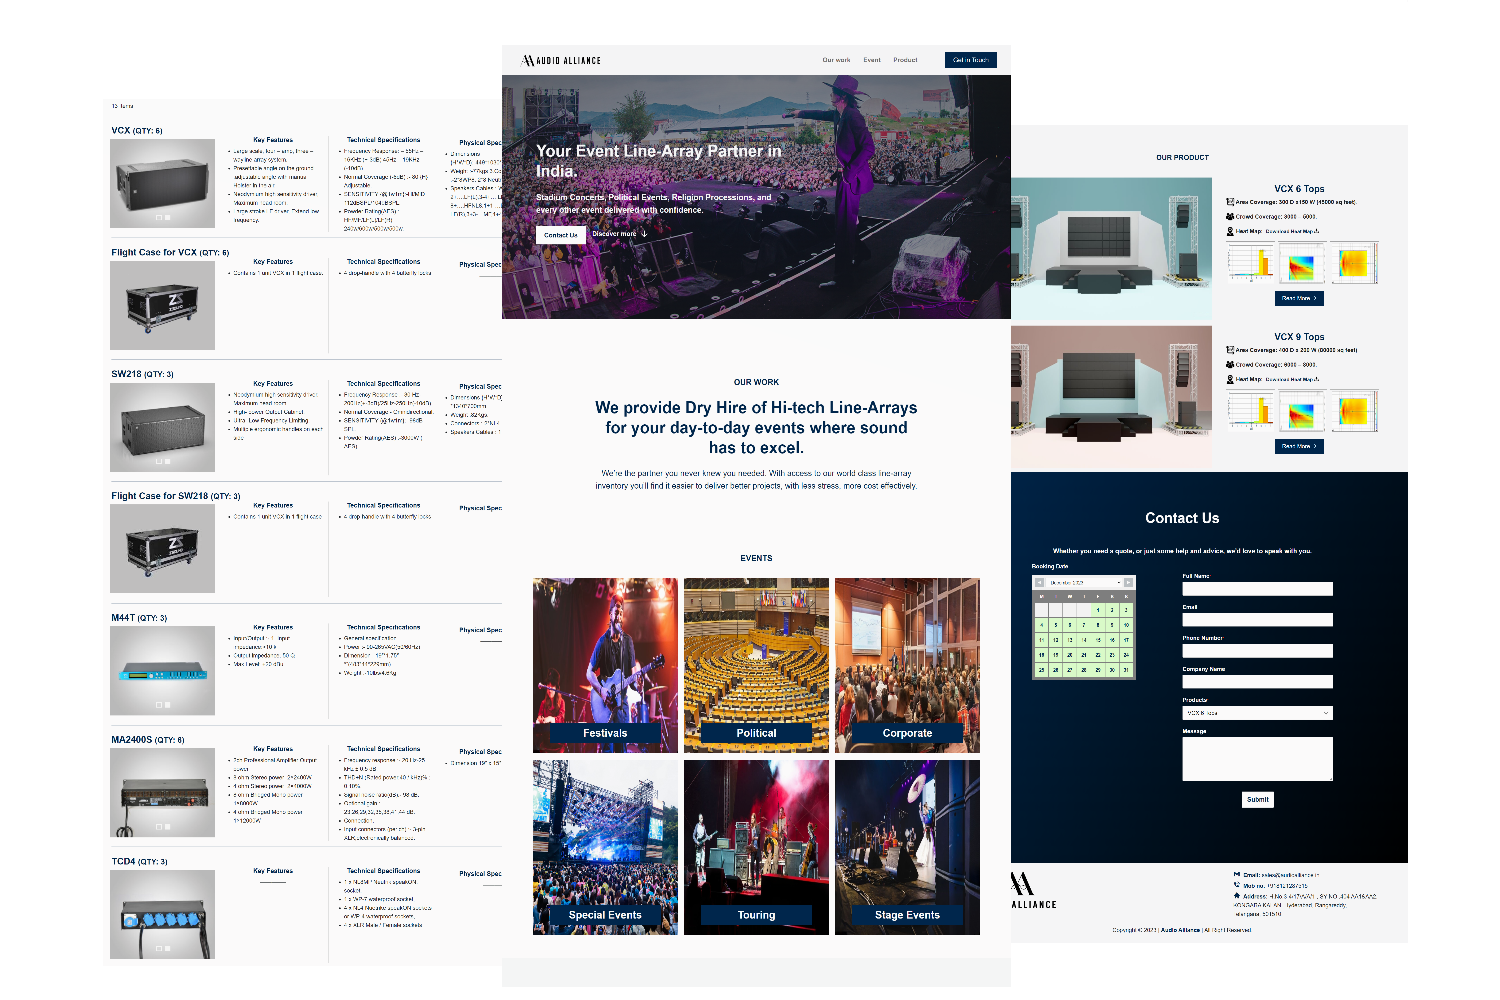This screenshot has height=1000, width=1500.
Task: Submit the contact form
Action: coord(1258,800)
